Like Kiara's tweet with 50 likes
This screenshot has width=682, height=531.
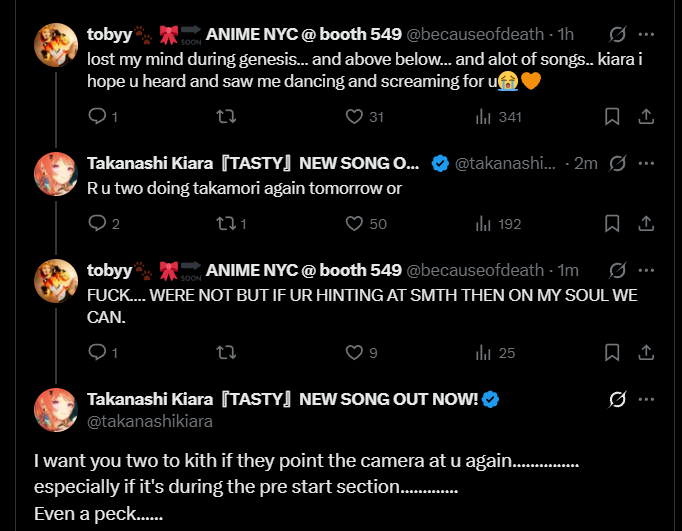click(354, 224)
